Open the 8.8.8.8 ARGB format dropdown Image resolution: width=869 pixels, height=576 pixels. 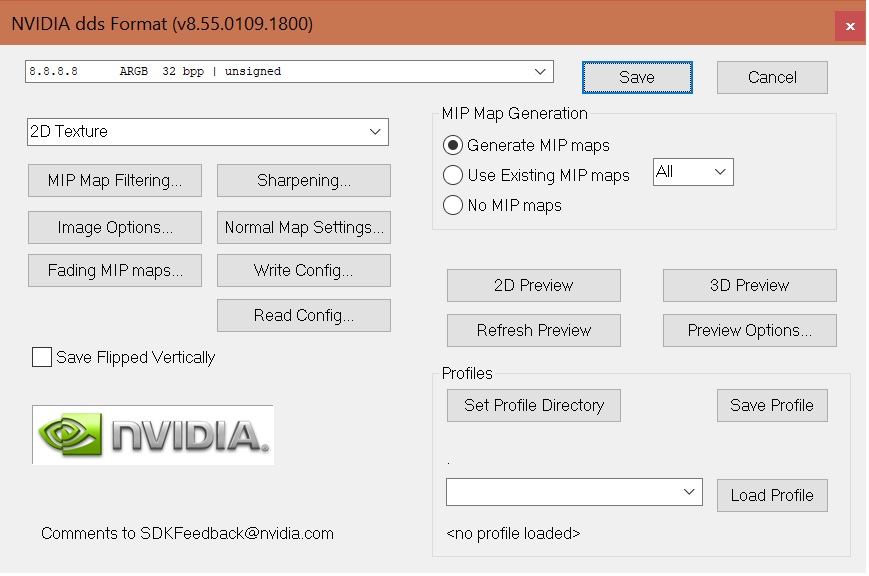click(289, 72)
